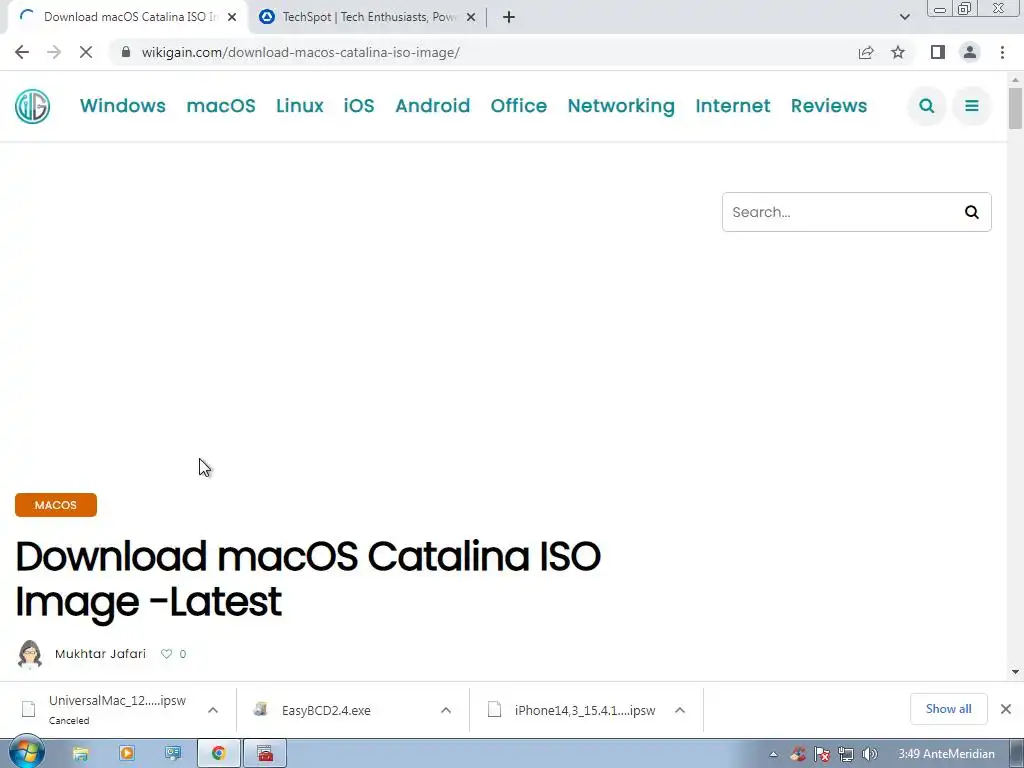Screen dimensions: 1024x768
Task: Open EasyBCD2.4.exe download
Action: point(327,710)
